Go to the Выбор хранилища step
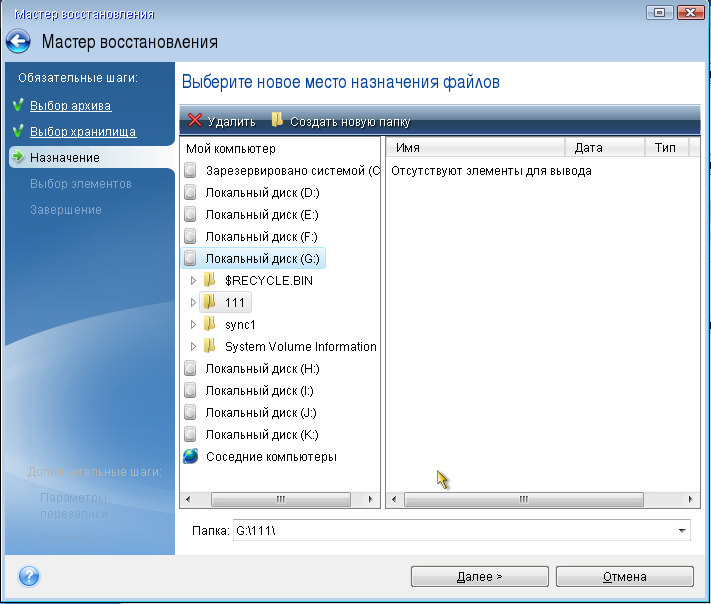711x604 pixels. 82,131
